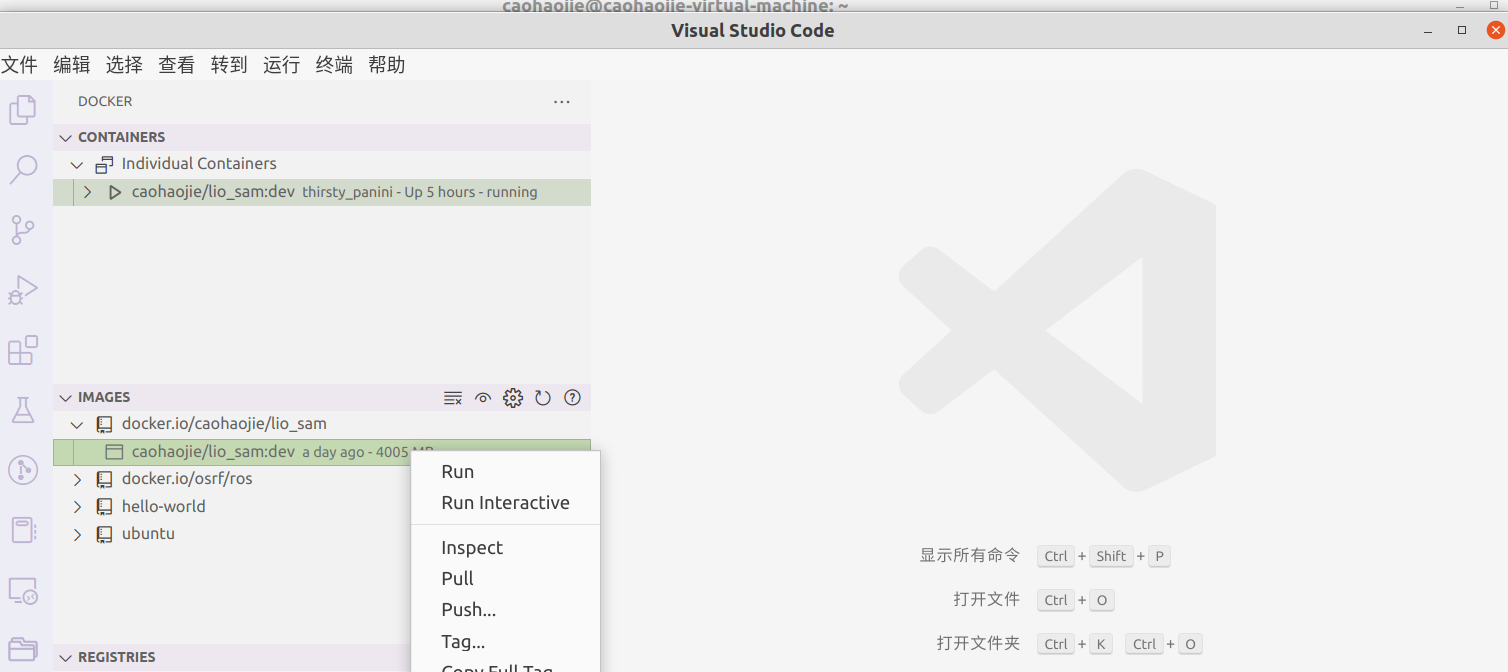Open the 编辑 menu
Viewport: 1508px width, 672px height.
(x=72, y=65)
